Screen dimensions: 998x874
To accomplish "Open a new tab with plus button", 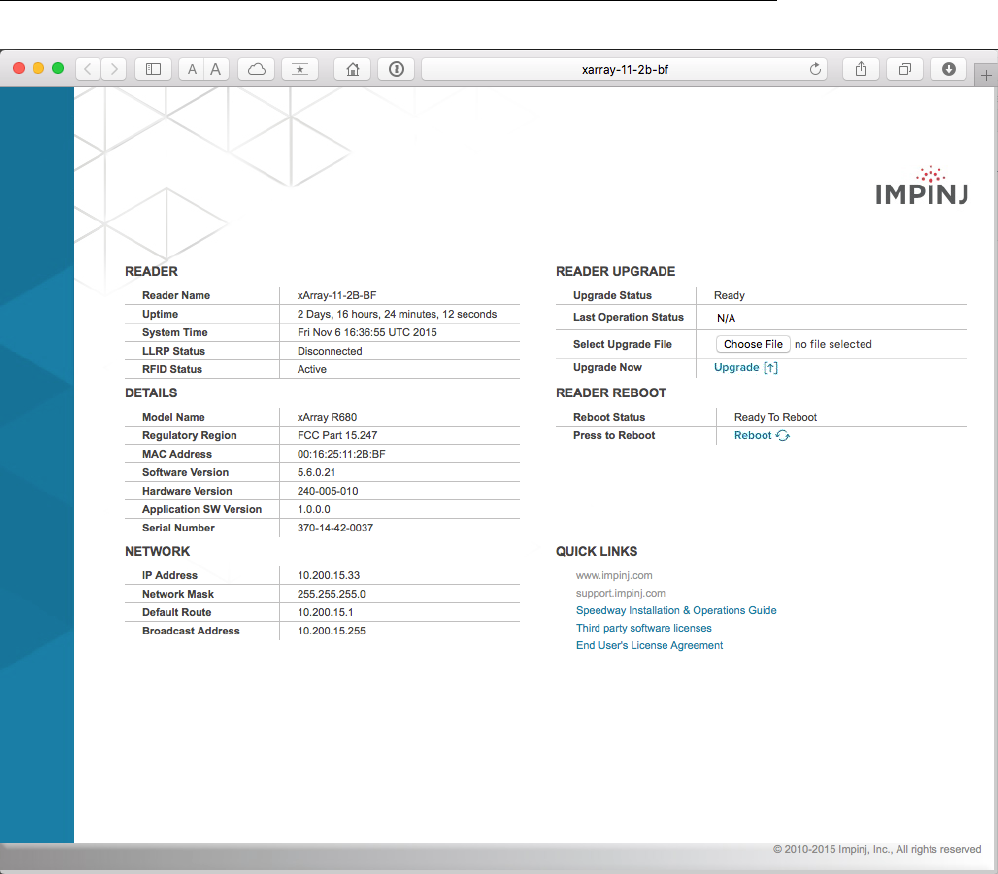I will [986, 76].
